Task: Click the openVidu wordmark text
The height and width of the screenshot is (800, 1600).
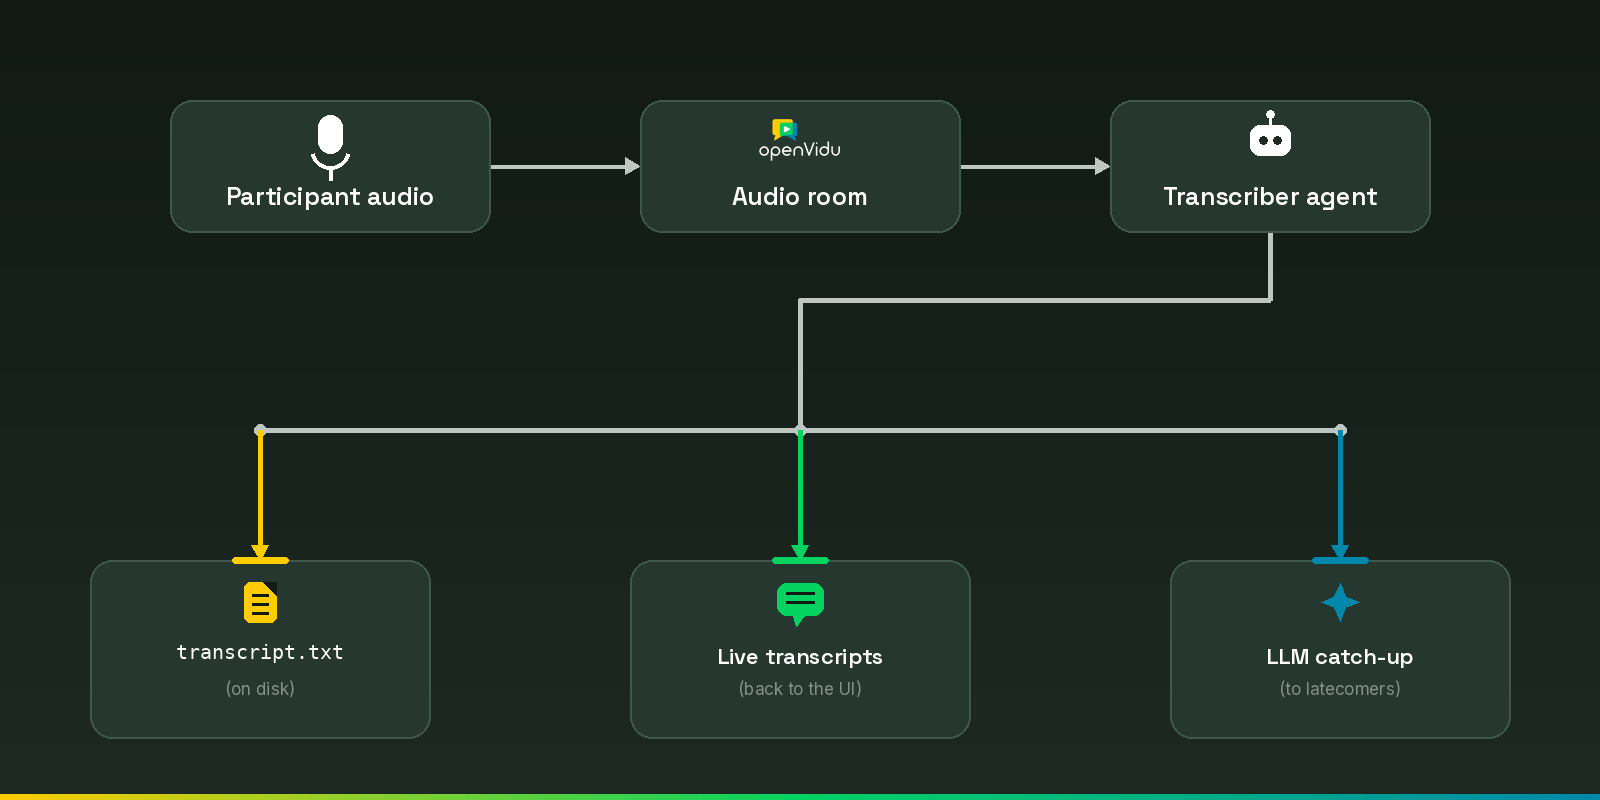Action: point(800,150)
